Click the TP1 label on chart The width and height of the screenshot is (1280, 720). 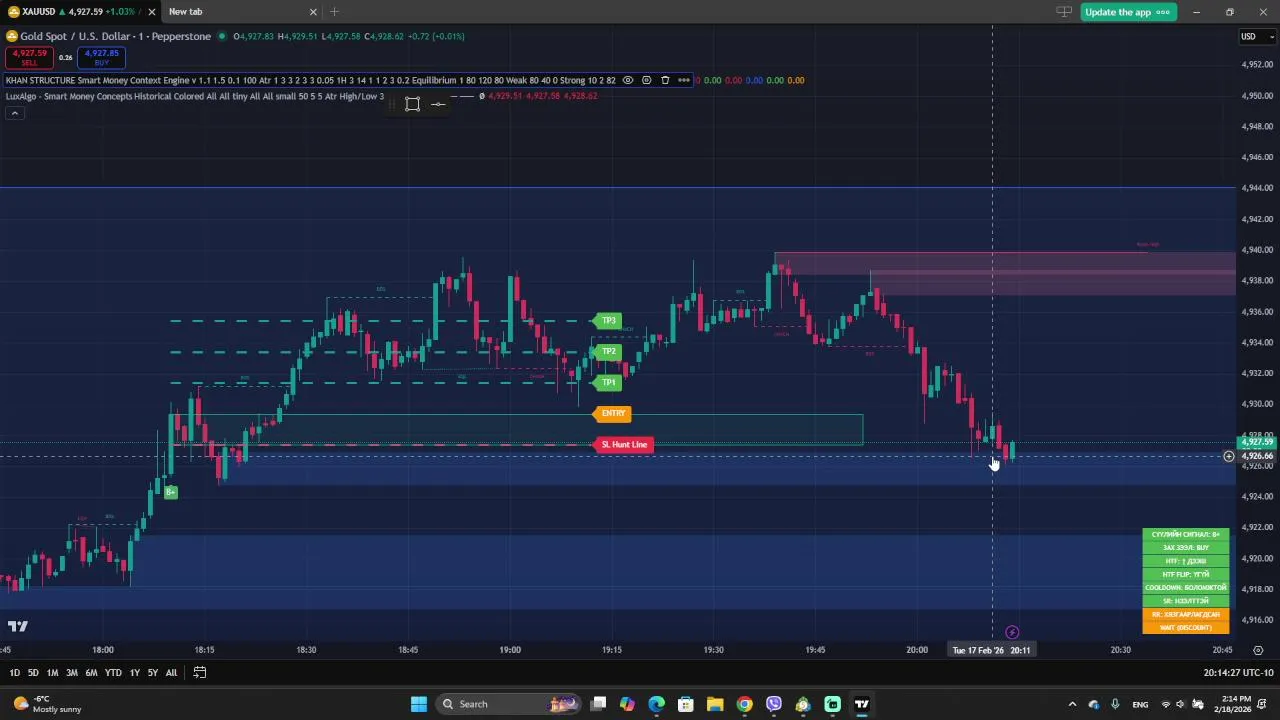(x=608, y=383)
